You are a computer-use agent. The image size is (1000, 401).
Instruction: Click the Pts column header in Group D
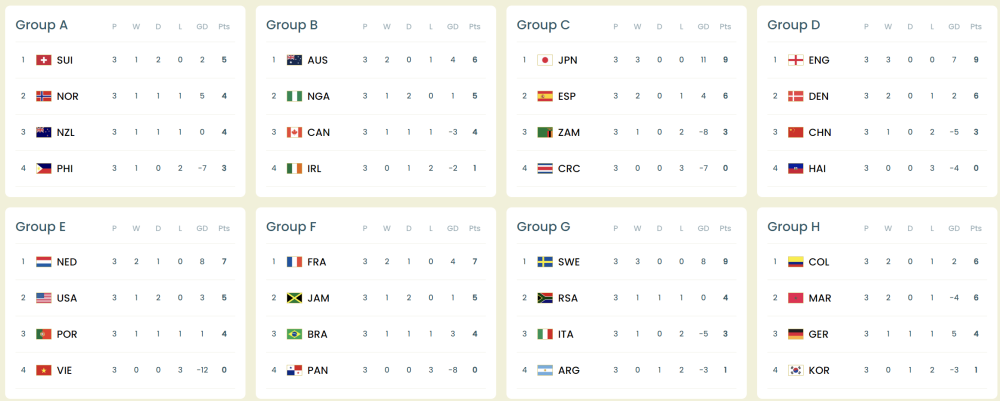(x=975, y=26)
